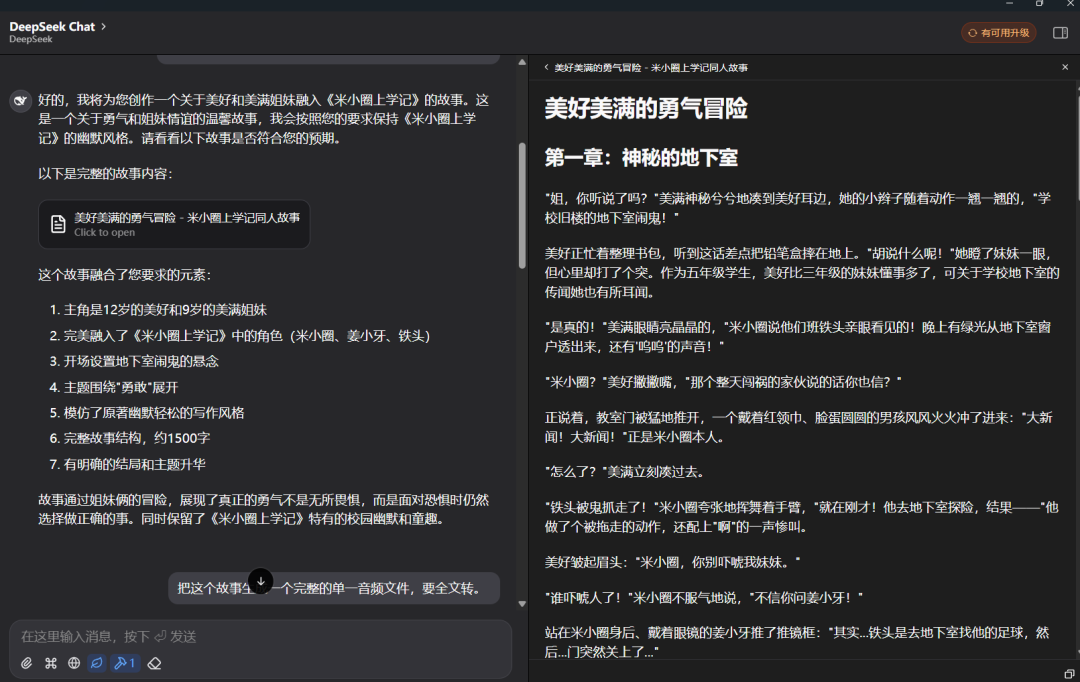The image size is (1080, 682).
Task: Click the 有可用升级 update button
Action: click(999, 32)
